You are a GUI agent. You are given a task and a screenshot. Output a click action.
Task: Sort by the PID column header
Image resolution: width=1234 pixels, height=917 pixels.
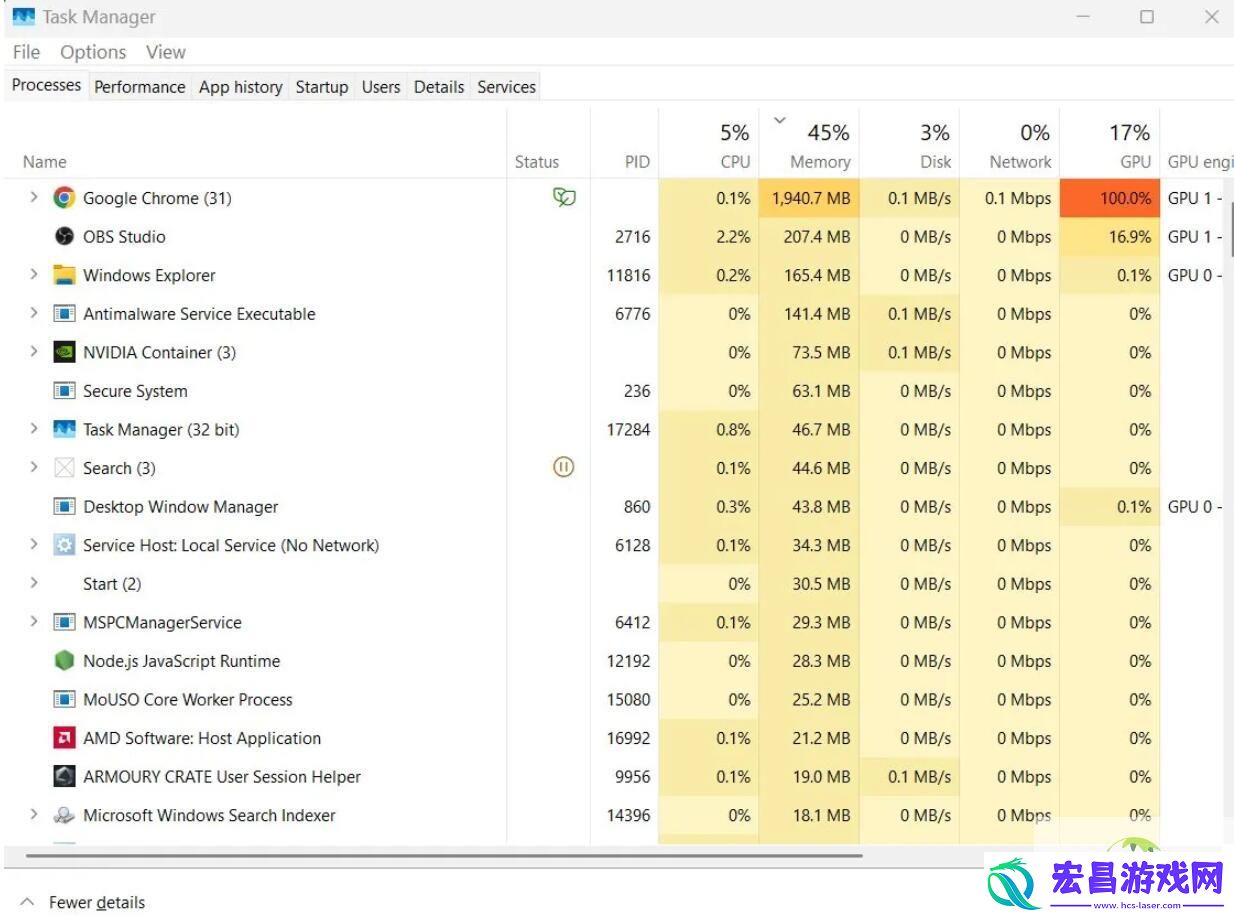click(624, 143)
